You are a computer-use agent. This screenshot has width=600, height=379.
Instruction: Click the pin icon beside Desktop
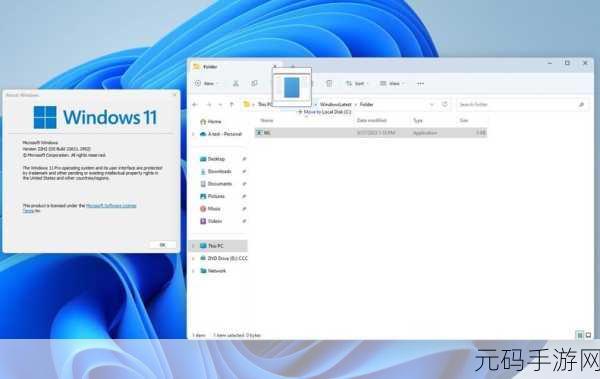[244, 159]
